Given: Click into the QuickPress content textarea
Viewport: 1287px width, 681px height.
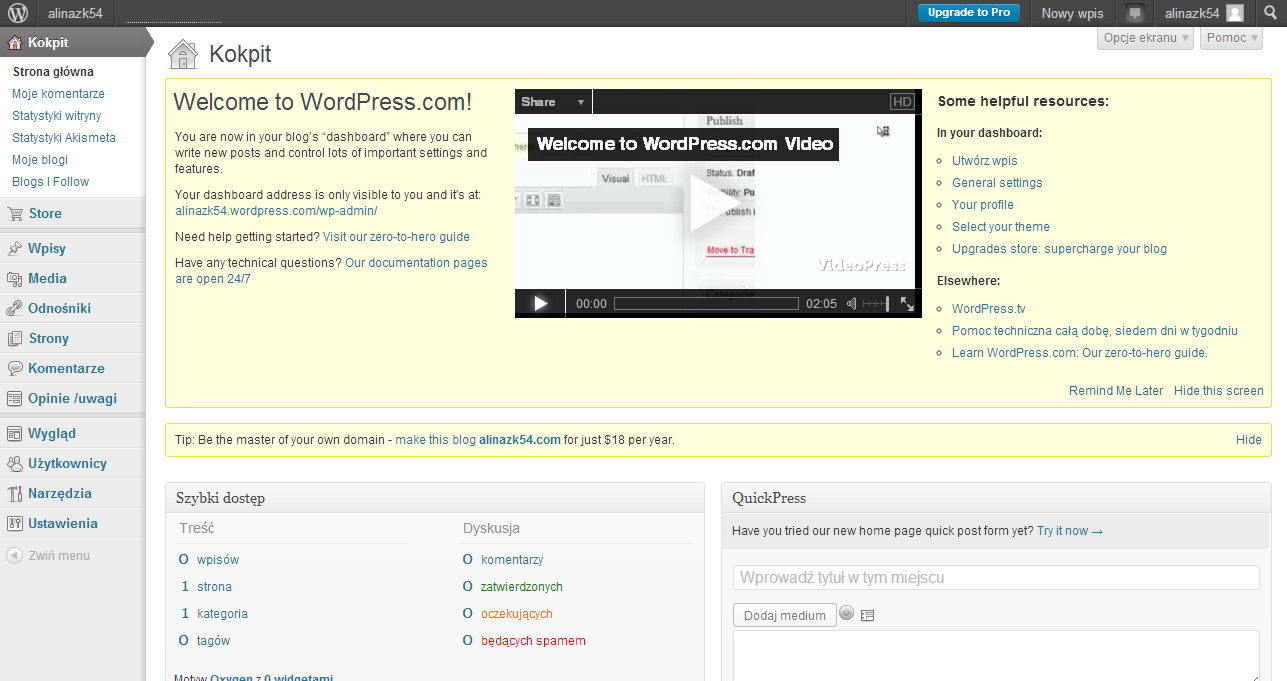Looking at the screenshot, I should (996, 656).
